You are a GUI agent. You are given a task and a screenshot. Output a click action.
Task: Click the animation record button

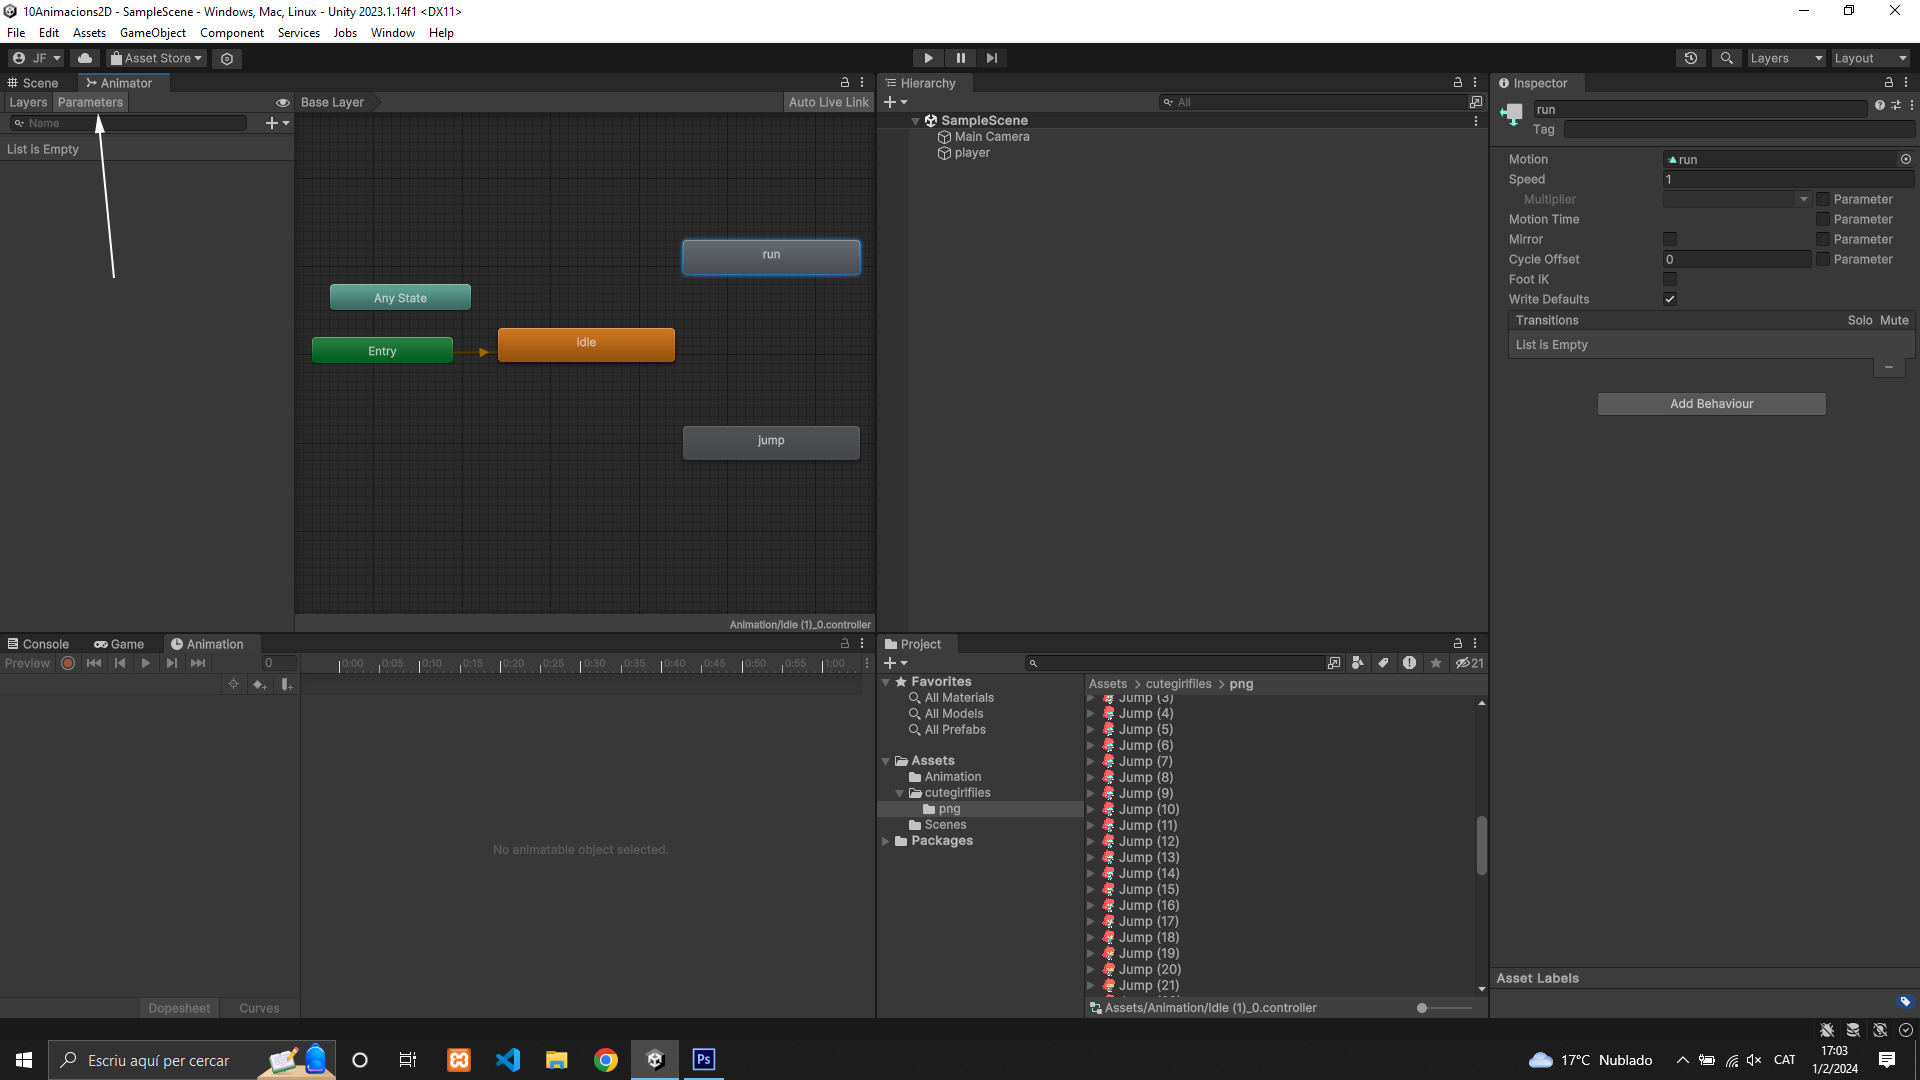(68, 663)
